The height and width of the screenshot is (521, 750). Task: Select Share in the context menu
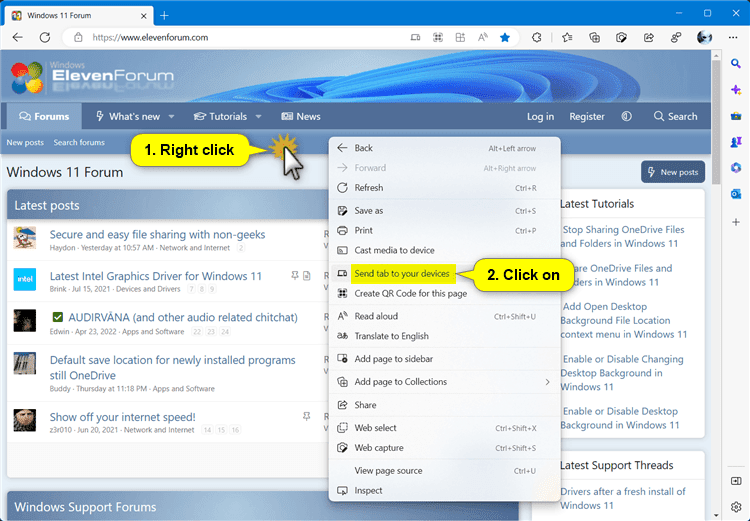point(445,405)
